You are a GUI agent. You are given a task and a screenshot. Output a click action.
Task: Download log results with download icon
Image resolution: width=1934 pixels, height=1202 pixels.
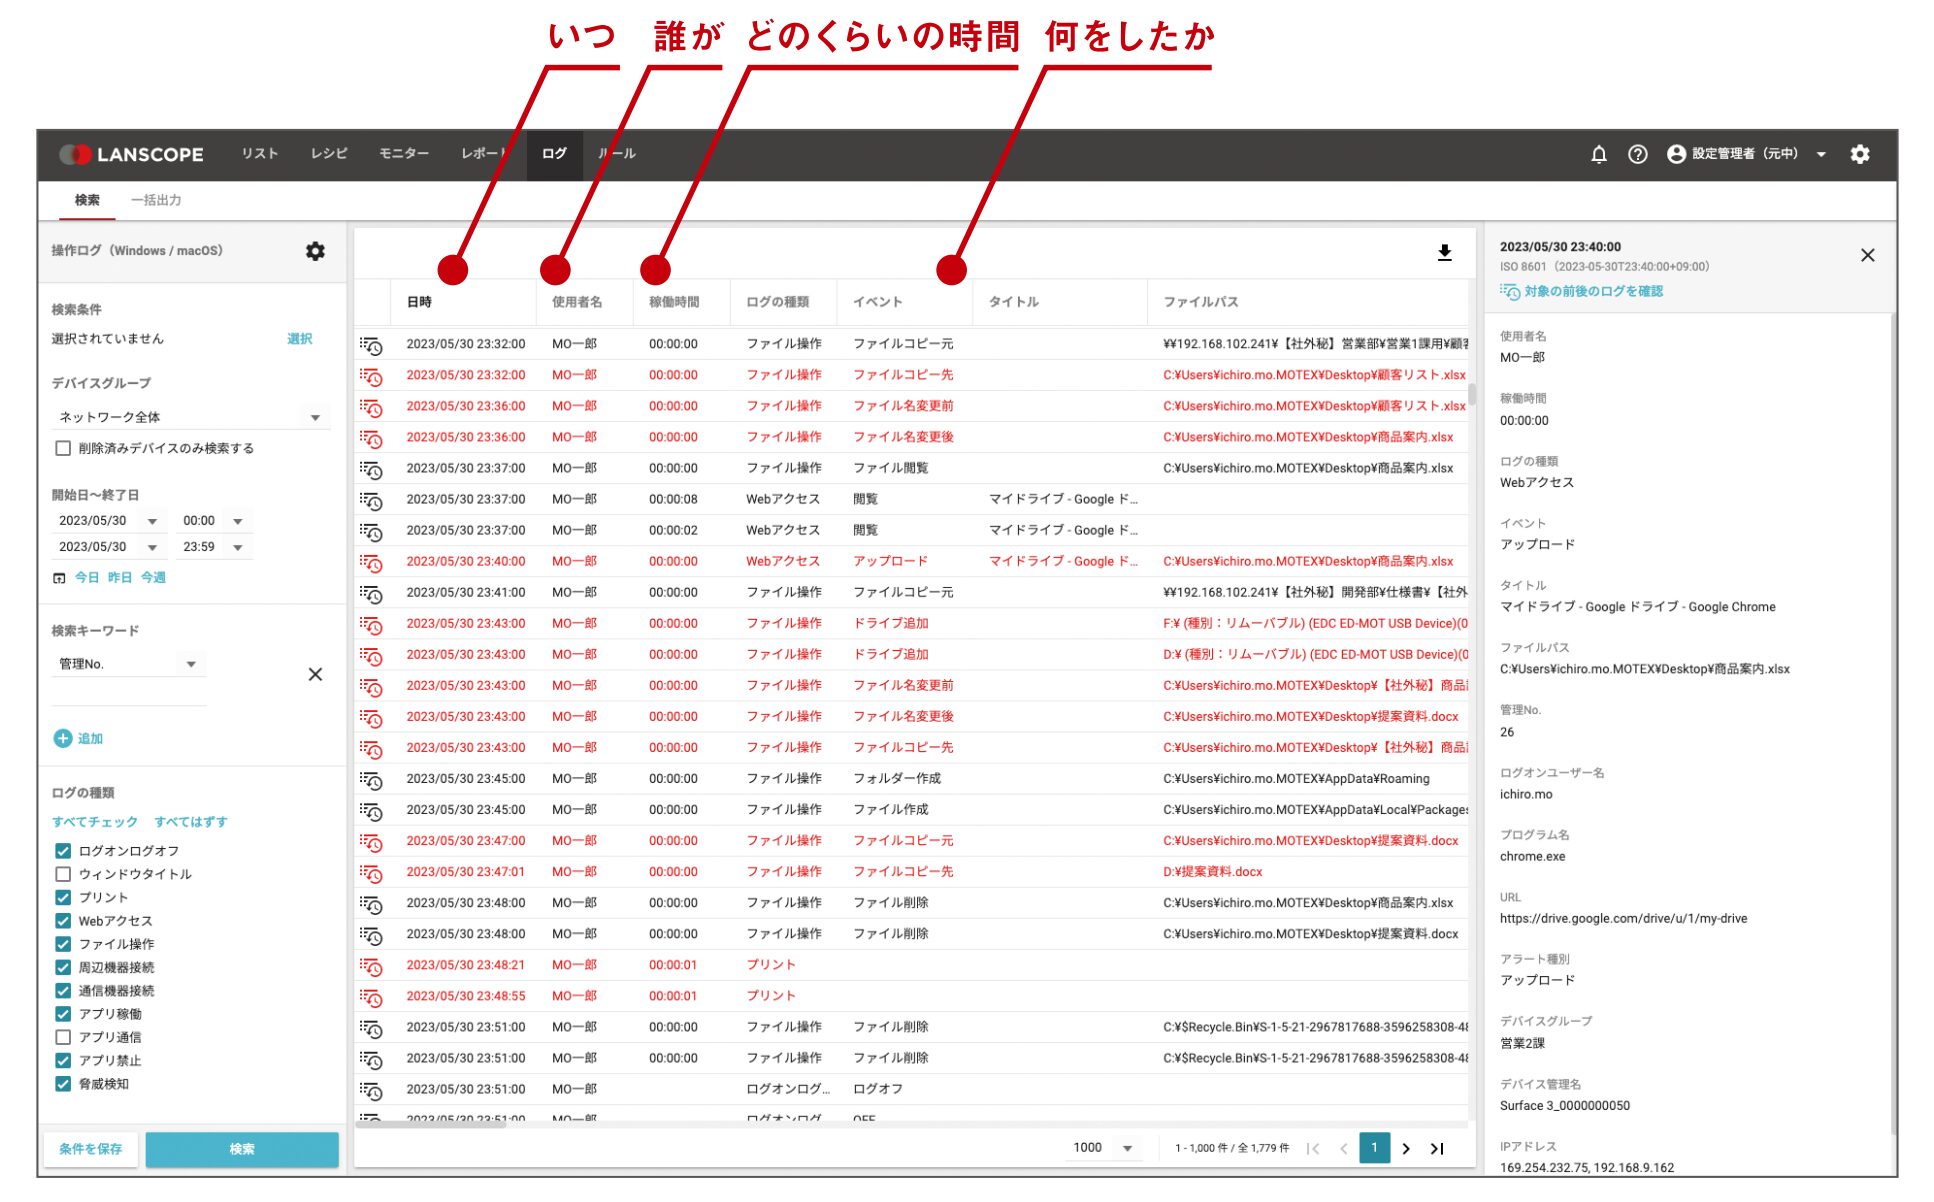(x=1444, y=253)
